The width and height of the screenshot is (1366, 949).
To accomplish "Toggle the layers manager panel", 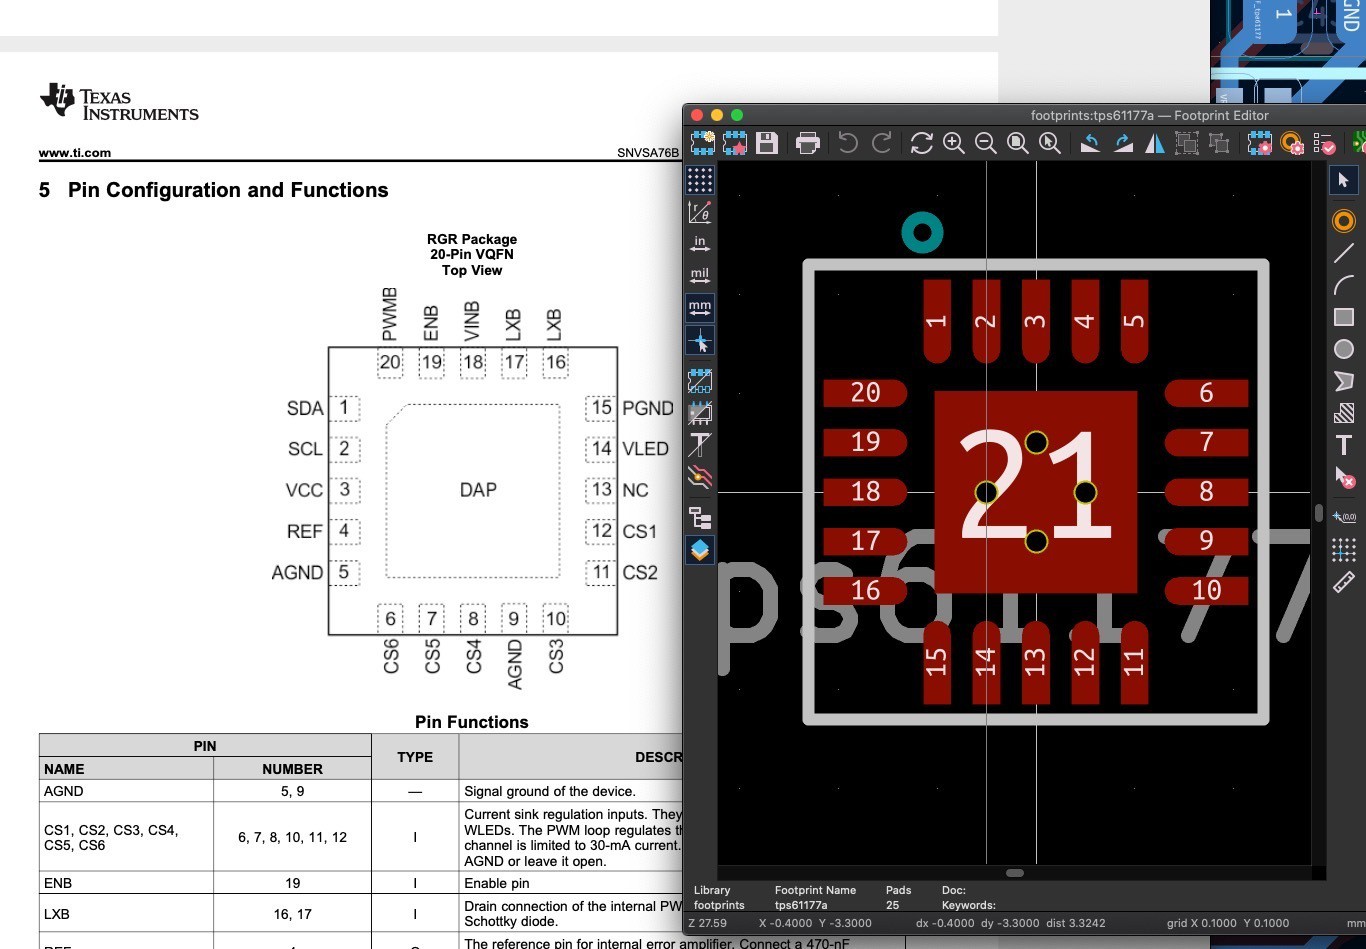I will coord(700,549).
